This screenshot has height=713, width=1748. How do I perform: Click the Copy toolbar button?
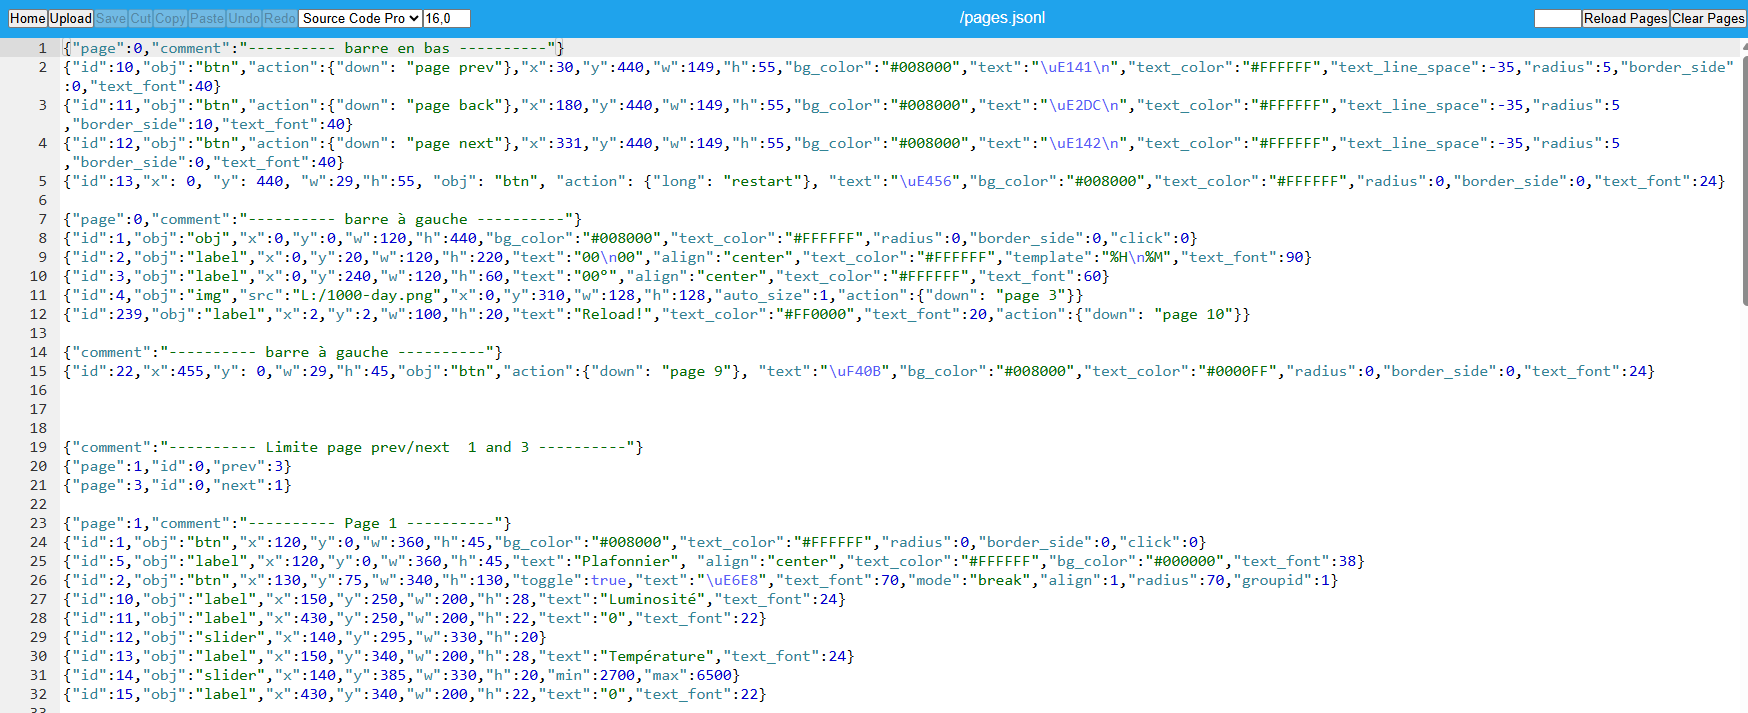[x=170, y=18]
